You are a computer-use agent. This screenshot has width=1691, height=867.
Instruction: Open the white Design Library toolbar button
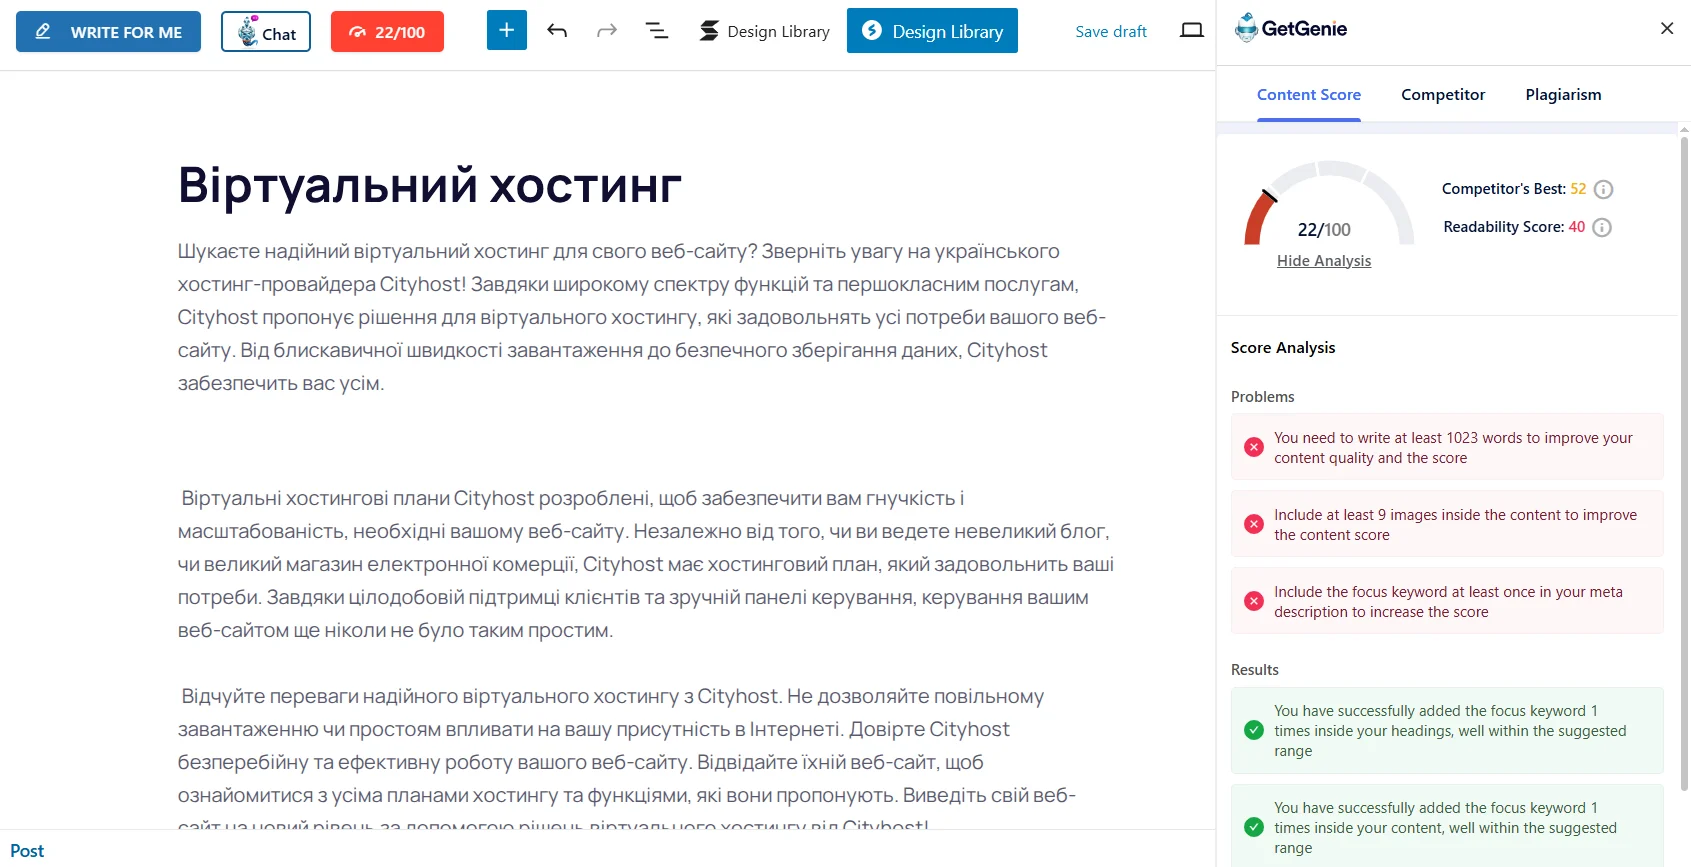pos(765,31)
